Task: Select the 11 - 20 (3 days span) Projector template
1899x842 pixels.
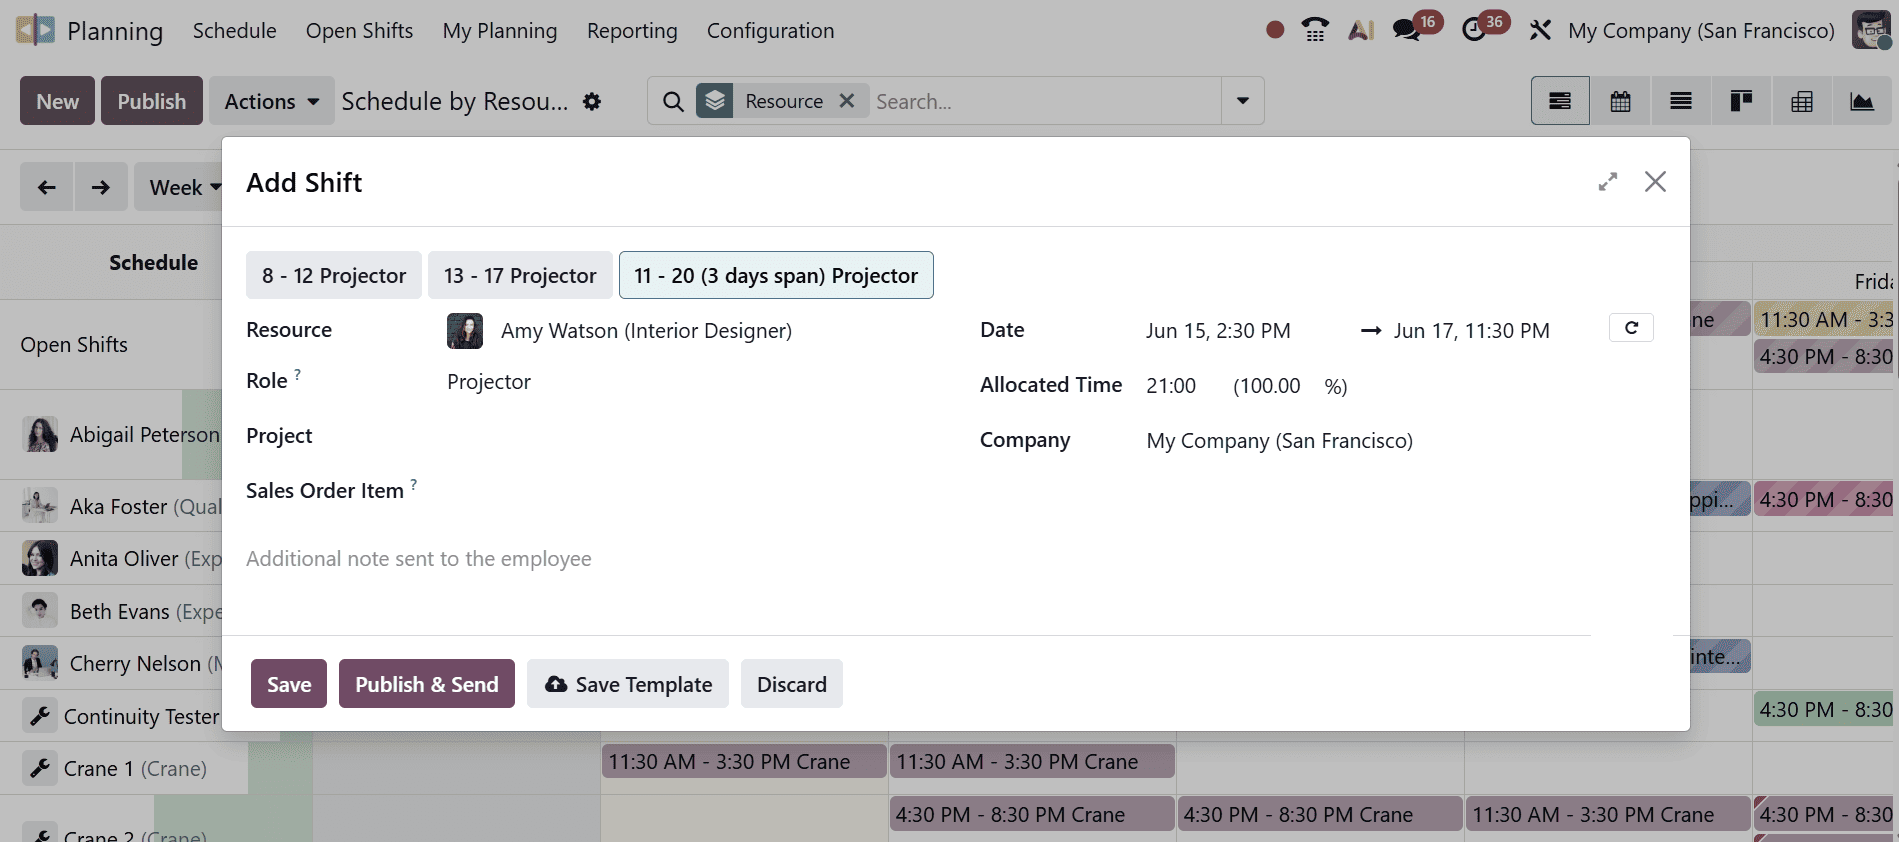Action: 776,275
